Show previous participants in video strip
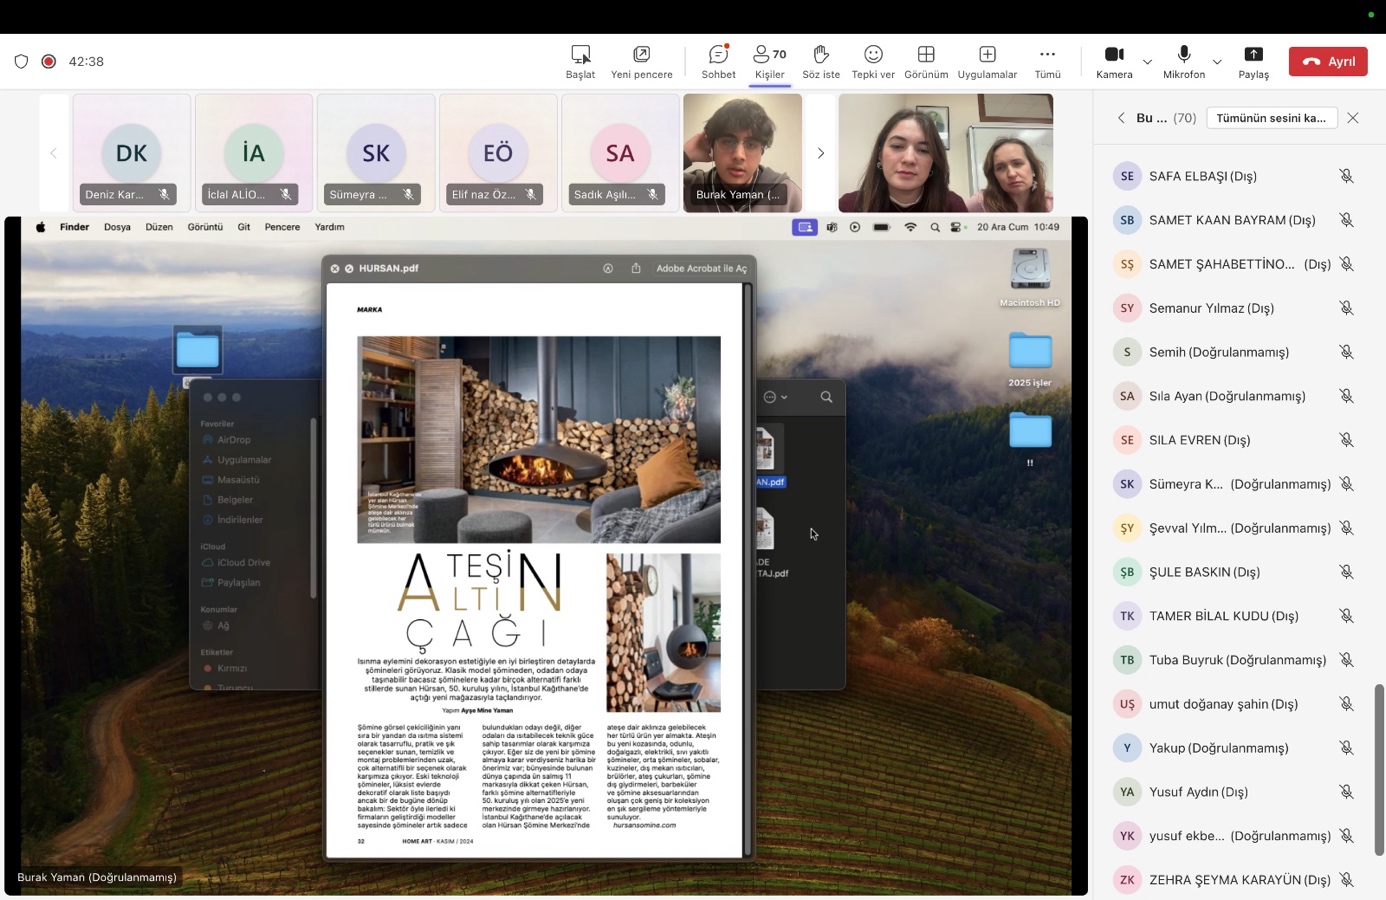The image size is (1386, 900). (54, 153)
